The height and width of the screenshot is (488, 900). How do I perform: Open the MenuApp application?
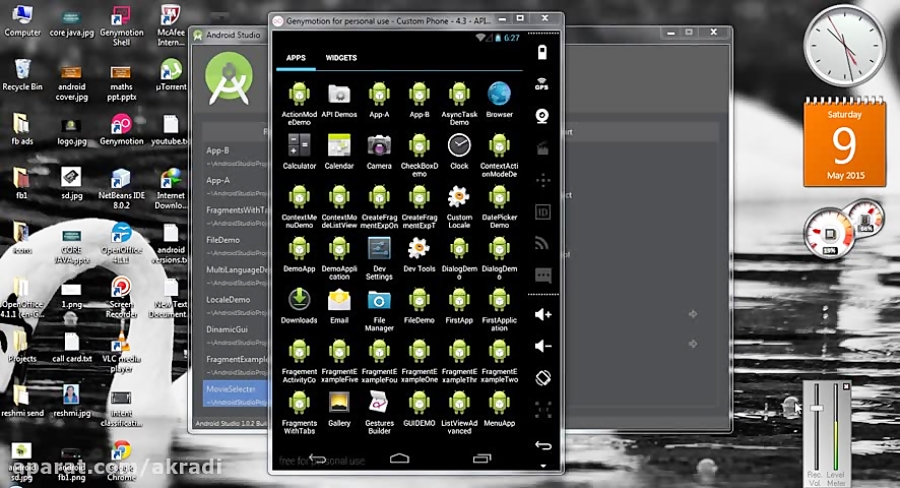(499, 409)
